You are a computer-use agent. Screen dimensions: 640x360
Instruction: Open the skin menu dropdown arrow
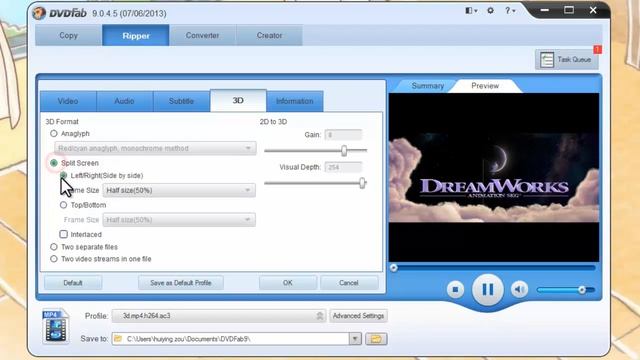click(476, 11)
